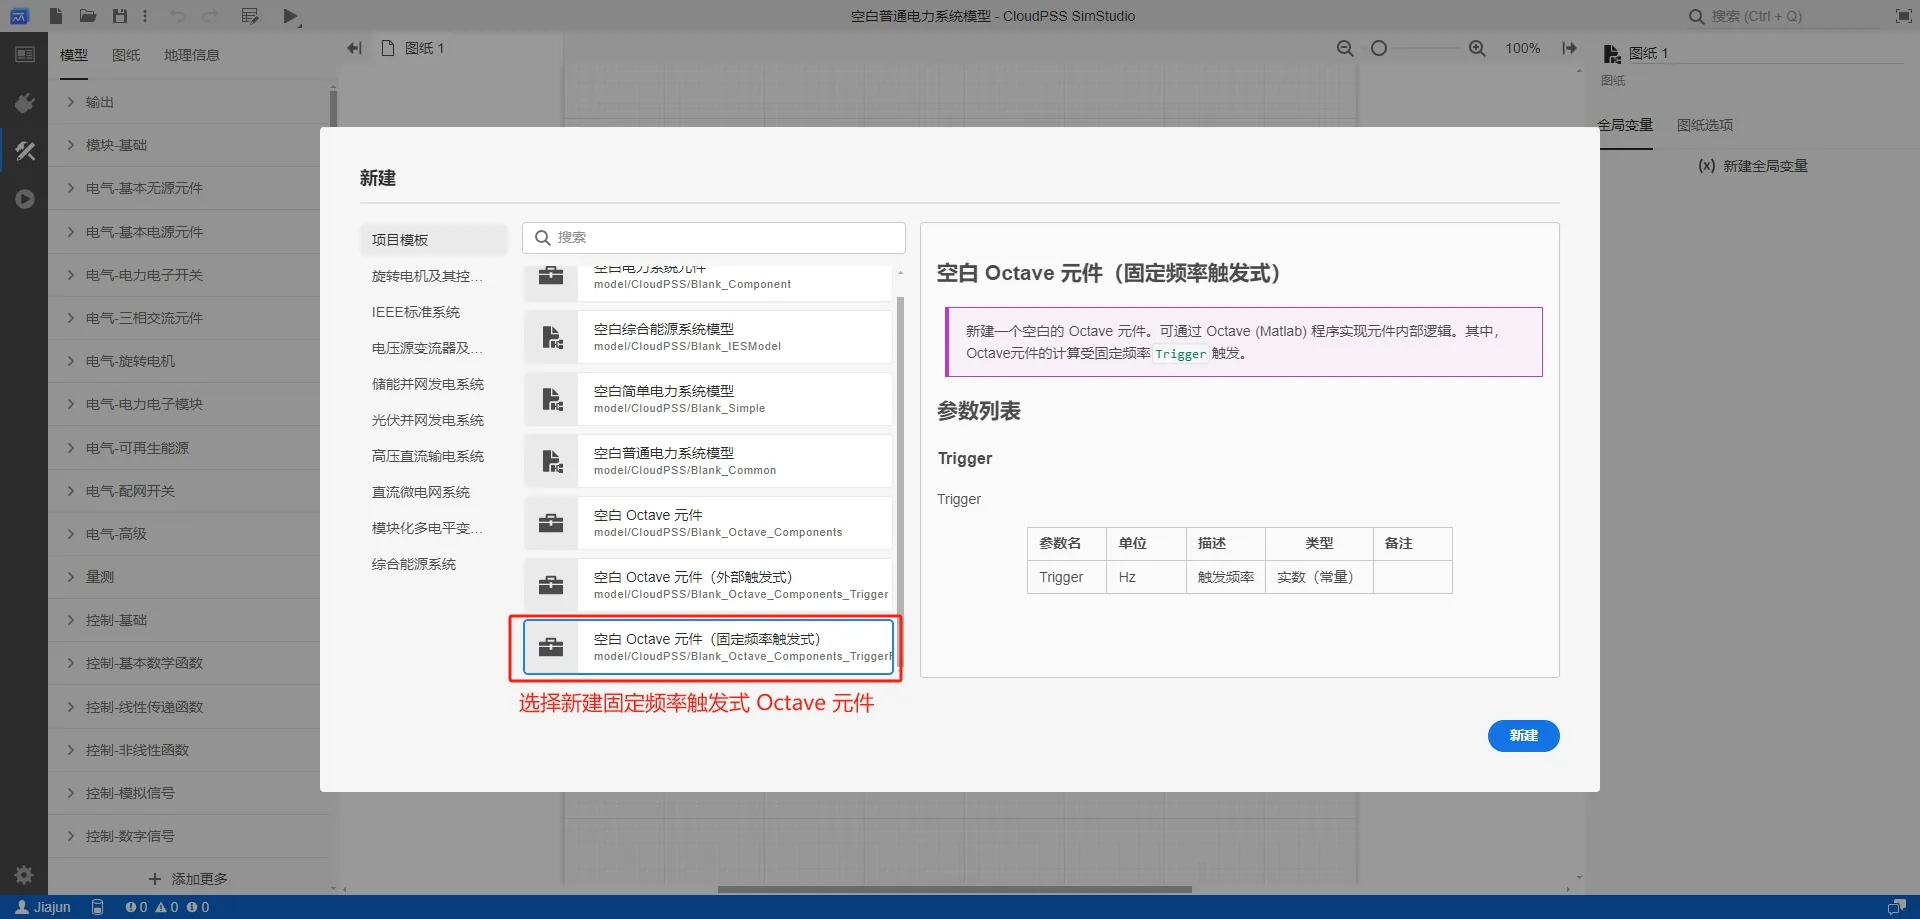This screenshot has width=1920, height=919.
Task: Click the zoom level slider
Action: 1381,47
